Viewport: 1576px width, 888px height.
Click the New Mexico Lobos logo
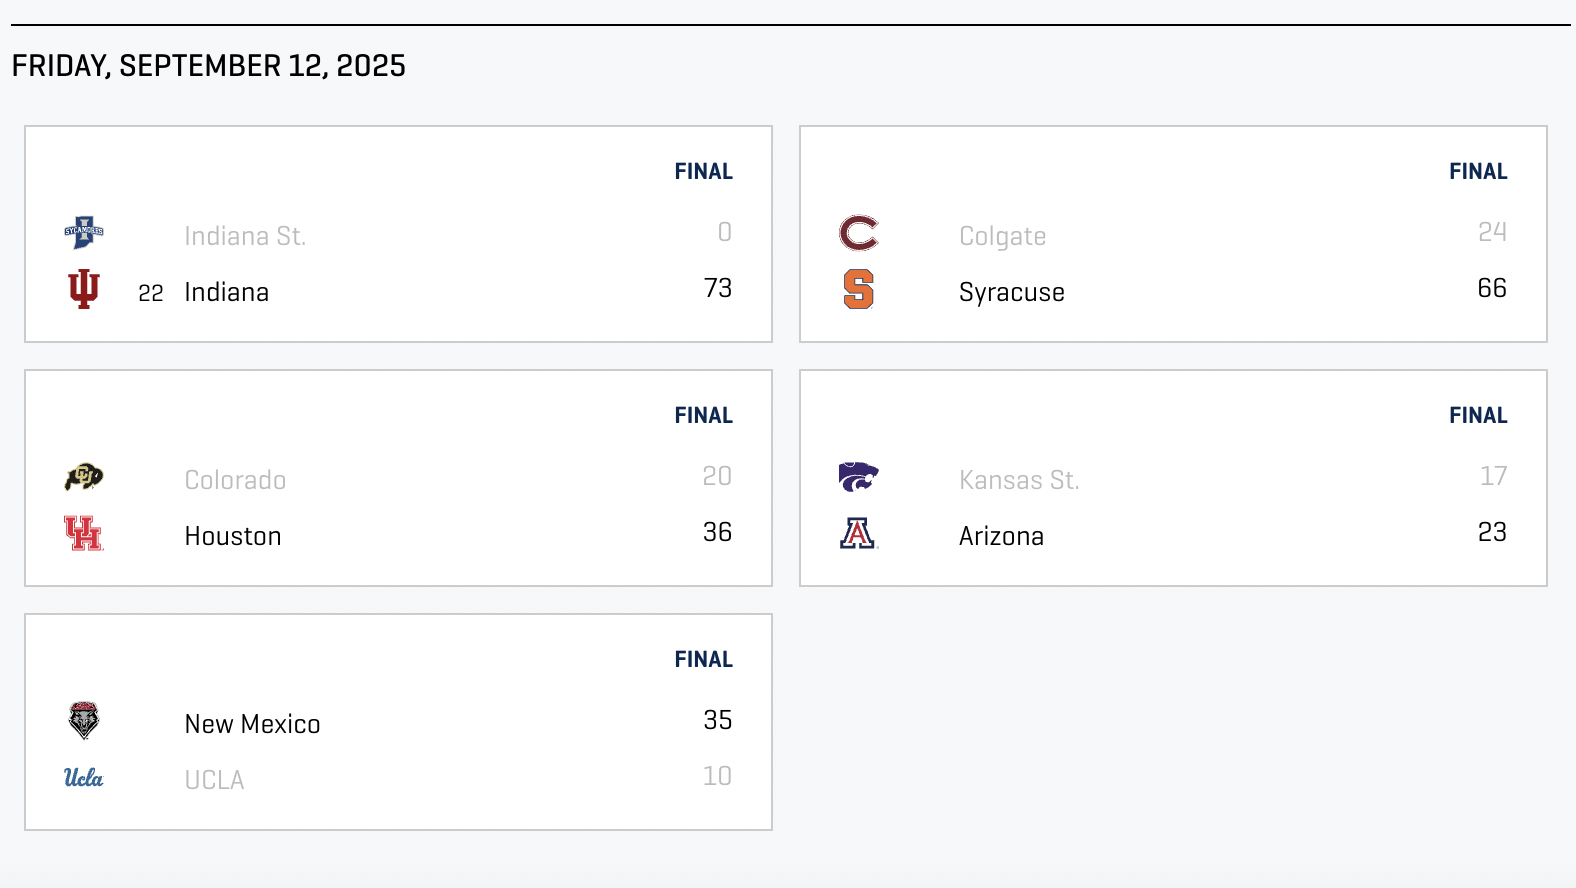(x=84, y=720)
